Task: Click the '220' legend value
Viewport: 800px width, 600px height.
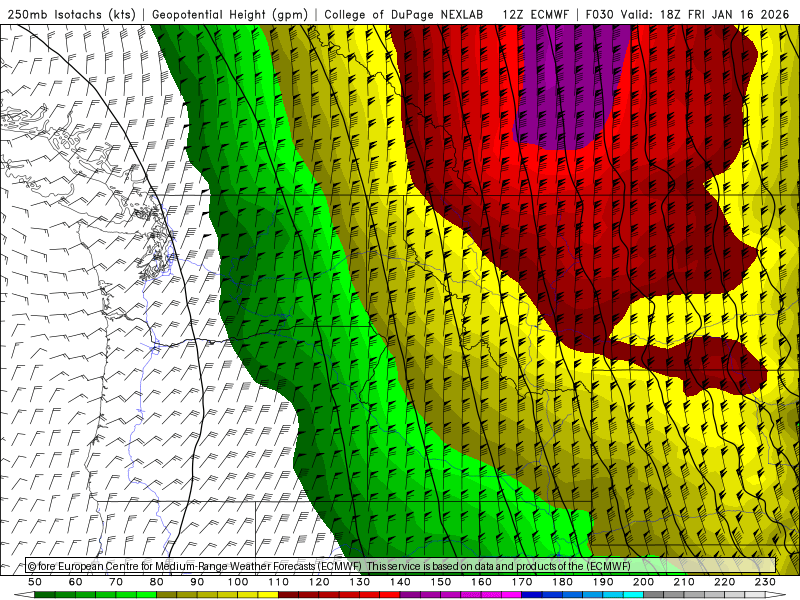Action: point(724,582)
